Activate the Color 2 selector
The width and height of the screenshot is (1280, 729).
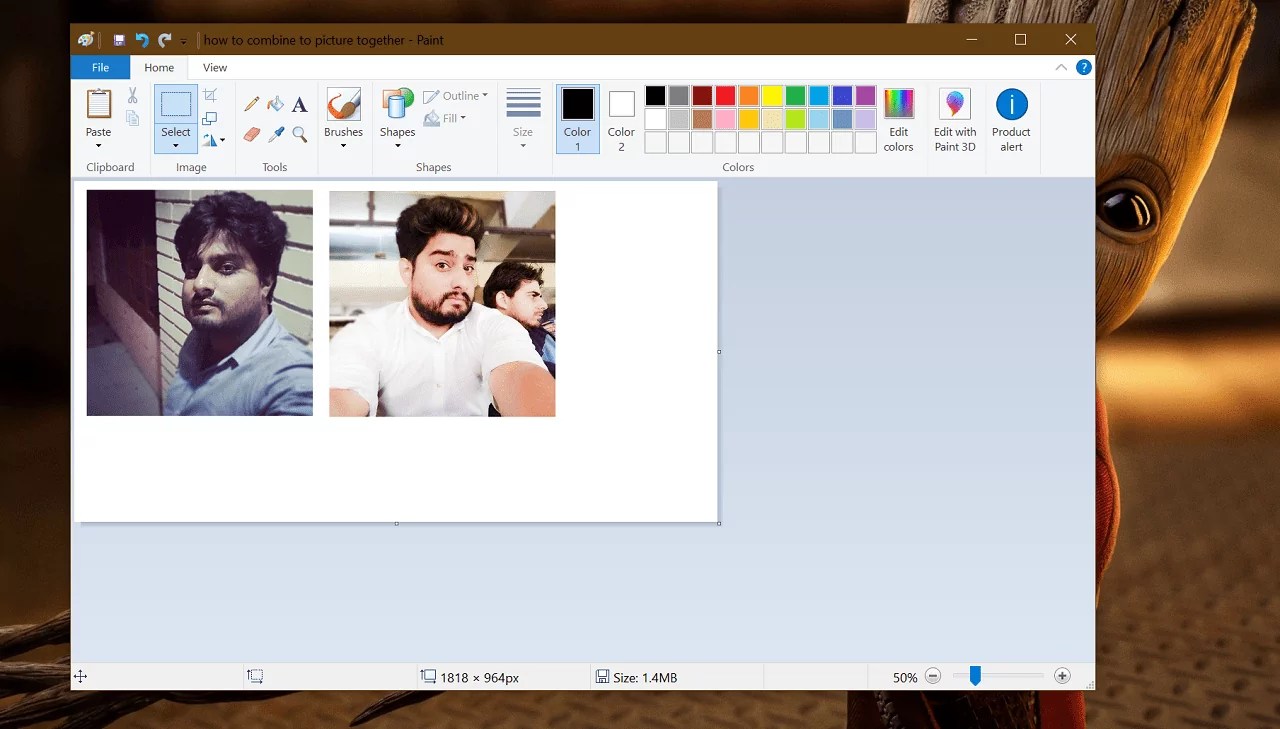click(x=621, y=119)
